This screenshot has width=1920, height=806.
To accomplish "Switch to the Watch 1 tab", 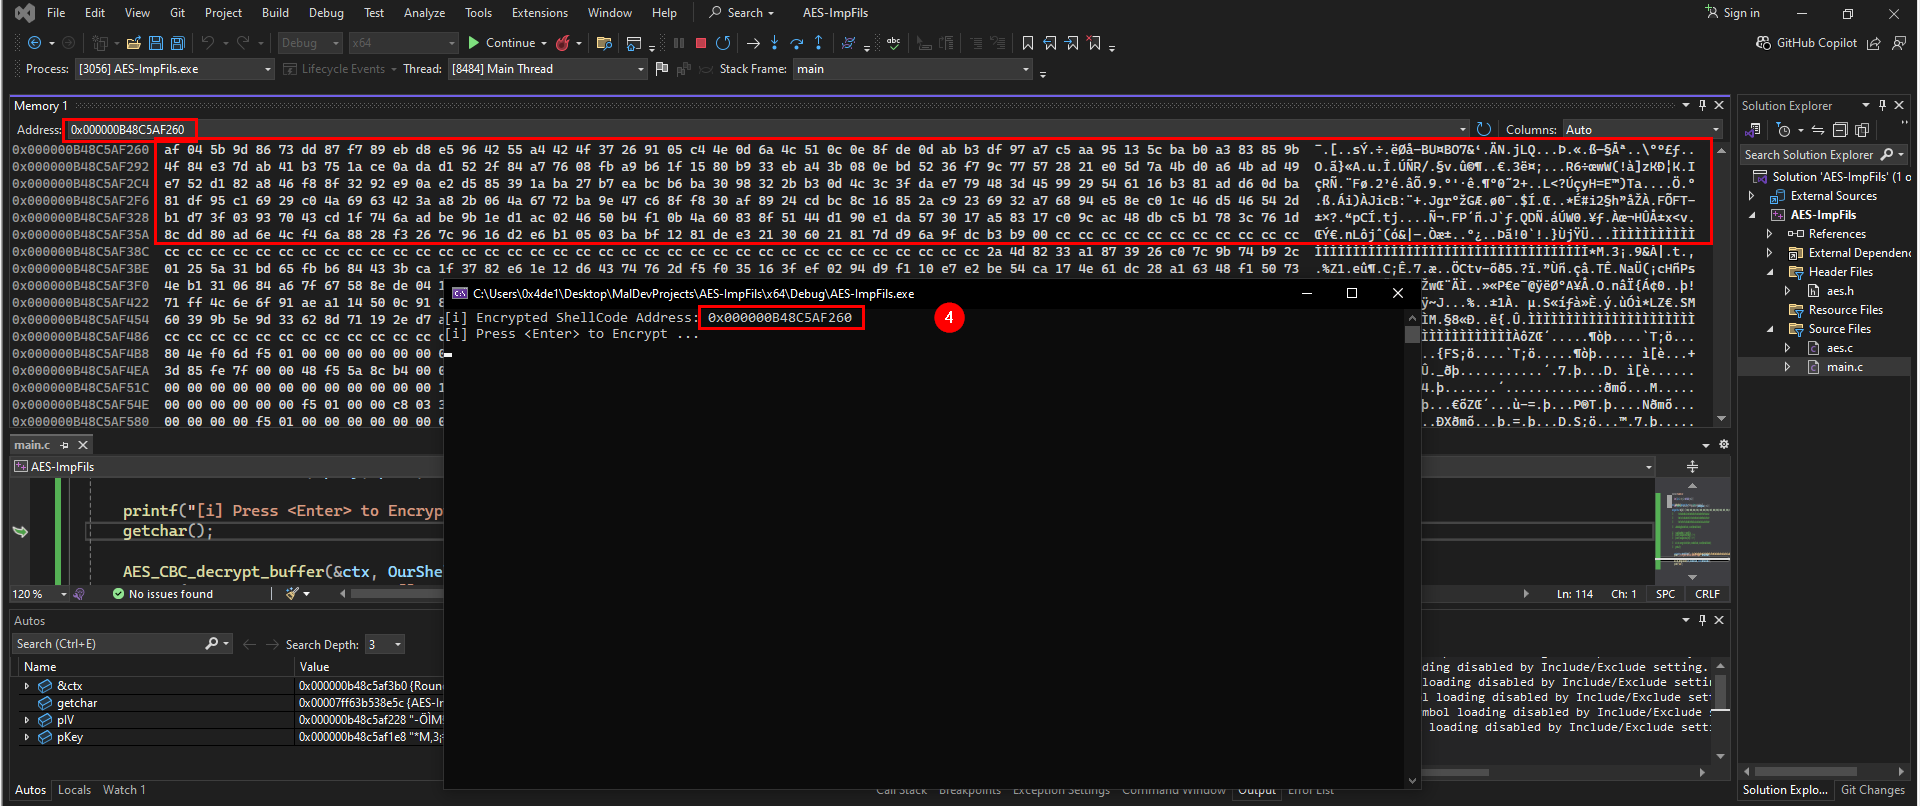I will point(124,790).
